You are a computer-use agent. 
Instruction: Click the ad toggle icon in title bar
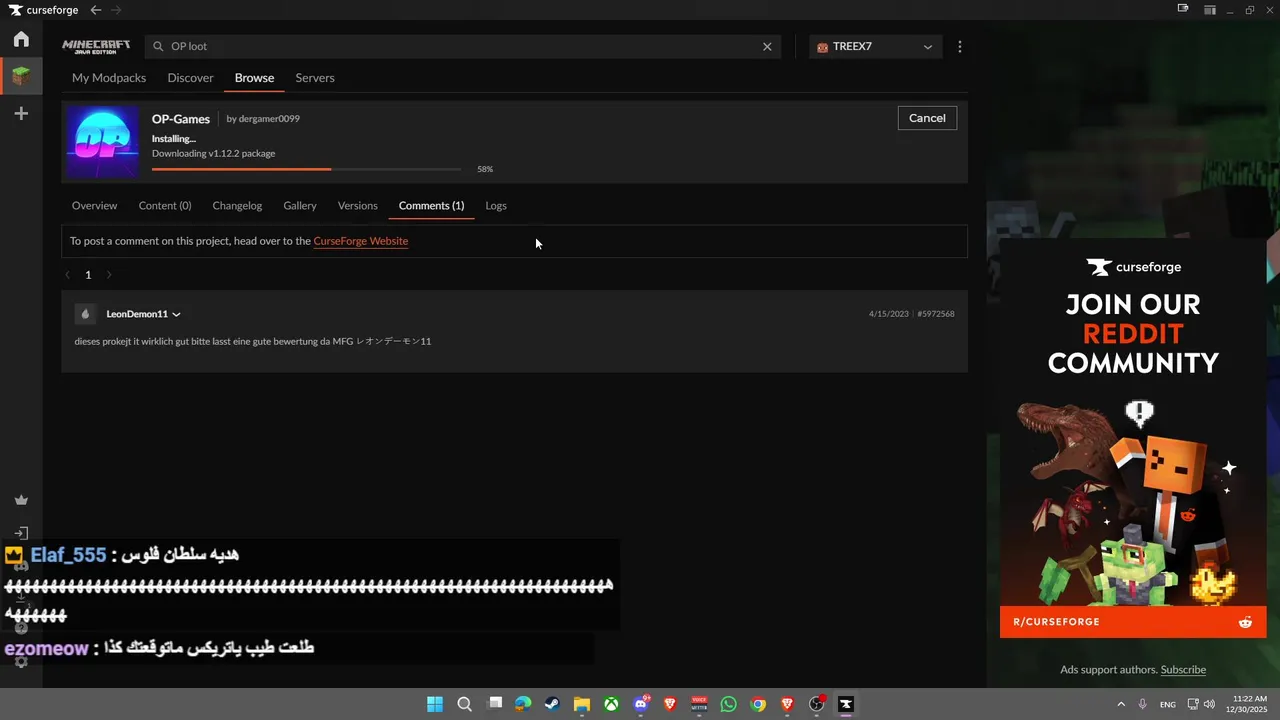coord(1183,9)
